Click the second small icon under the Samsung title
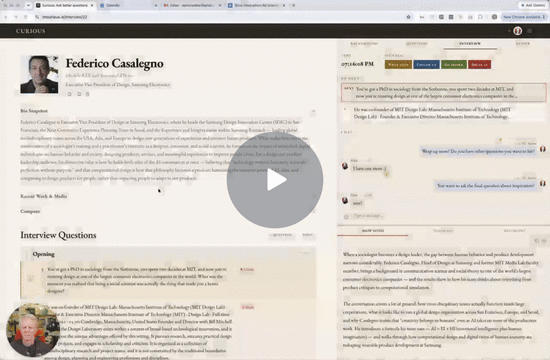Viewport: 550px width, 360px height. (79, 94)
